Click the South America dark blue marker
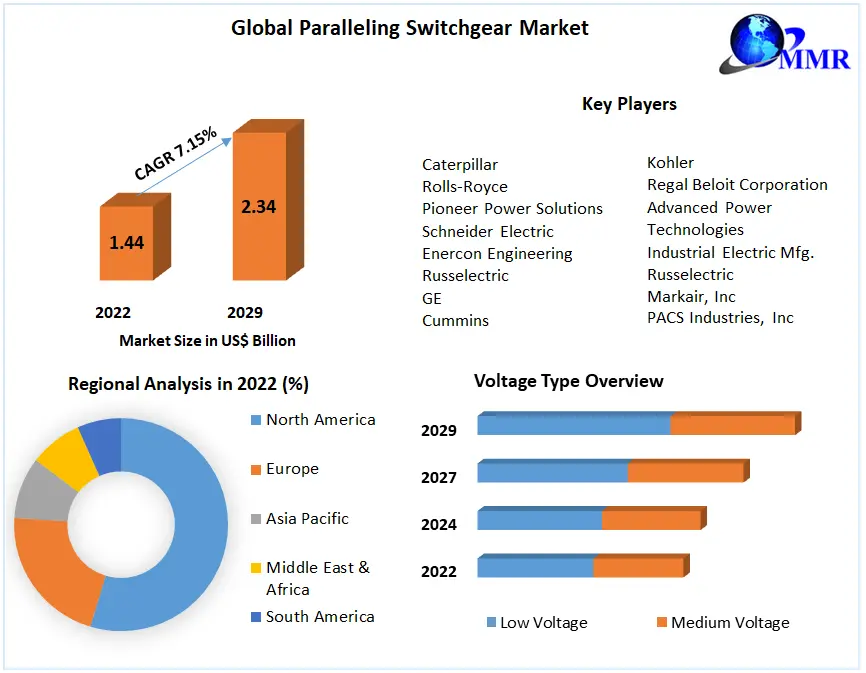Image resolution: width=866 pixels, height=673 pixels. pyautogui.click(x=254, y=617)
